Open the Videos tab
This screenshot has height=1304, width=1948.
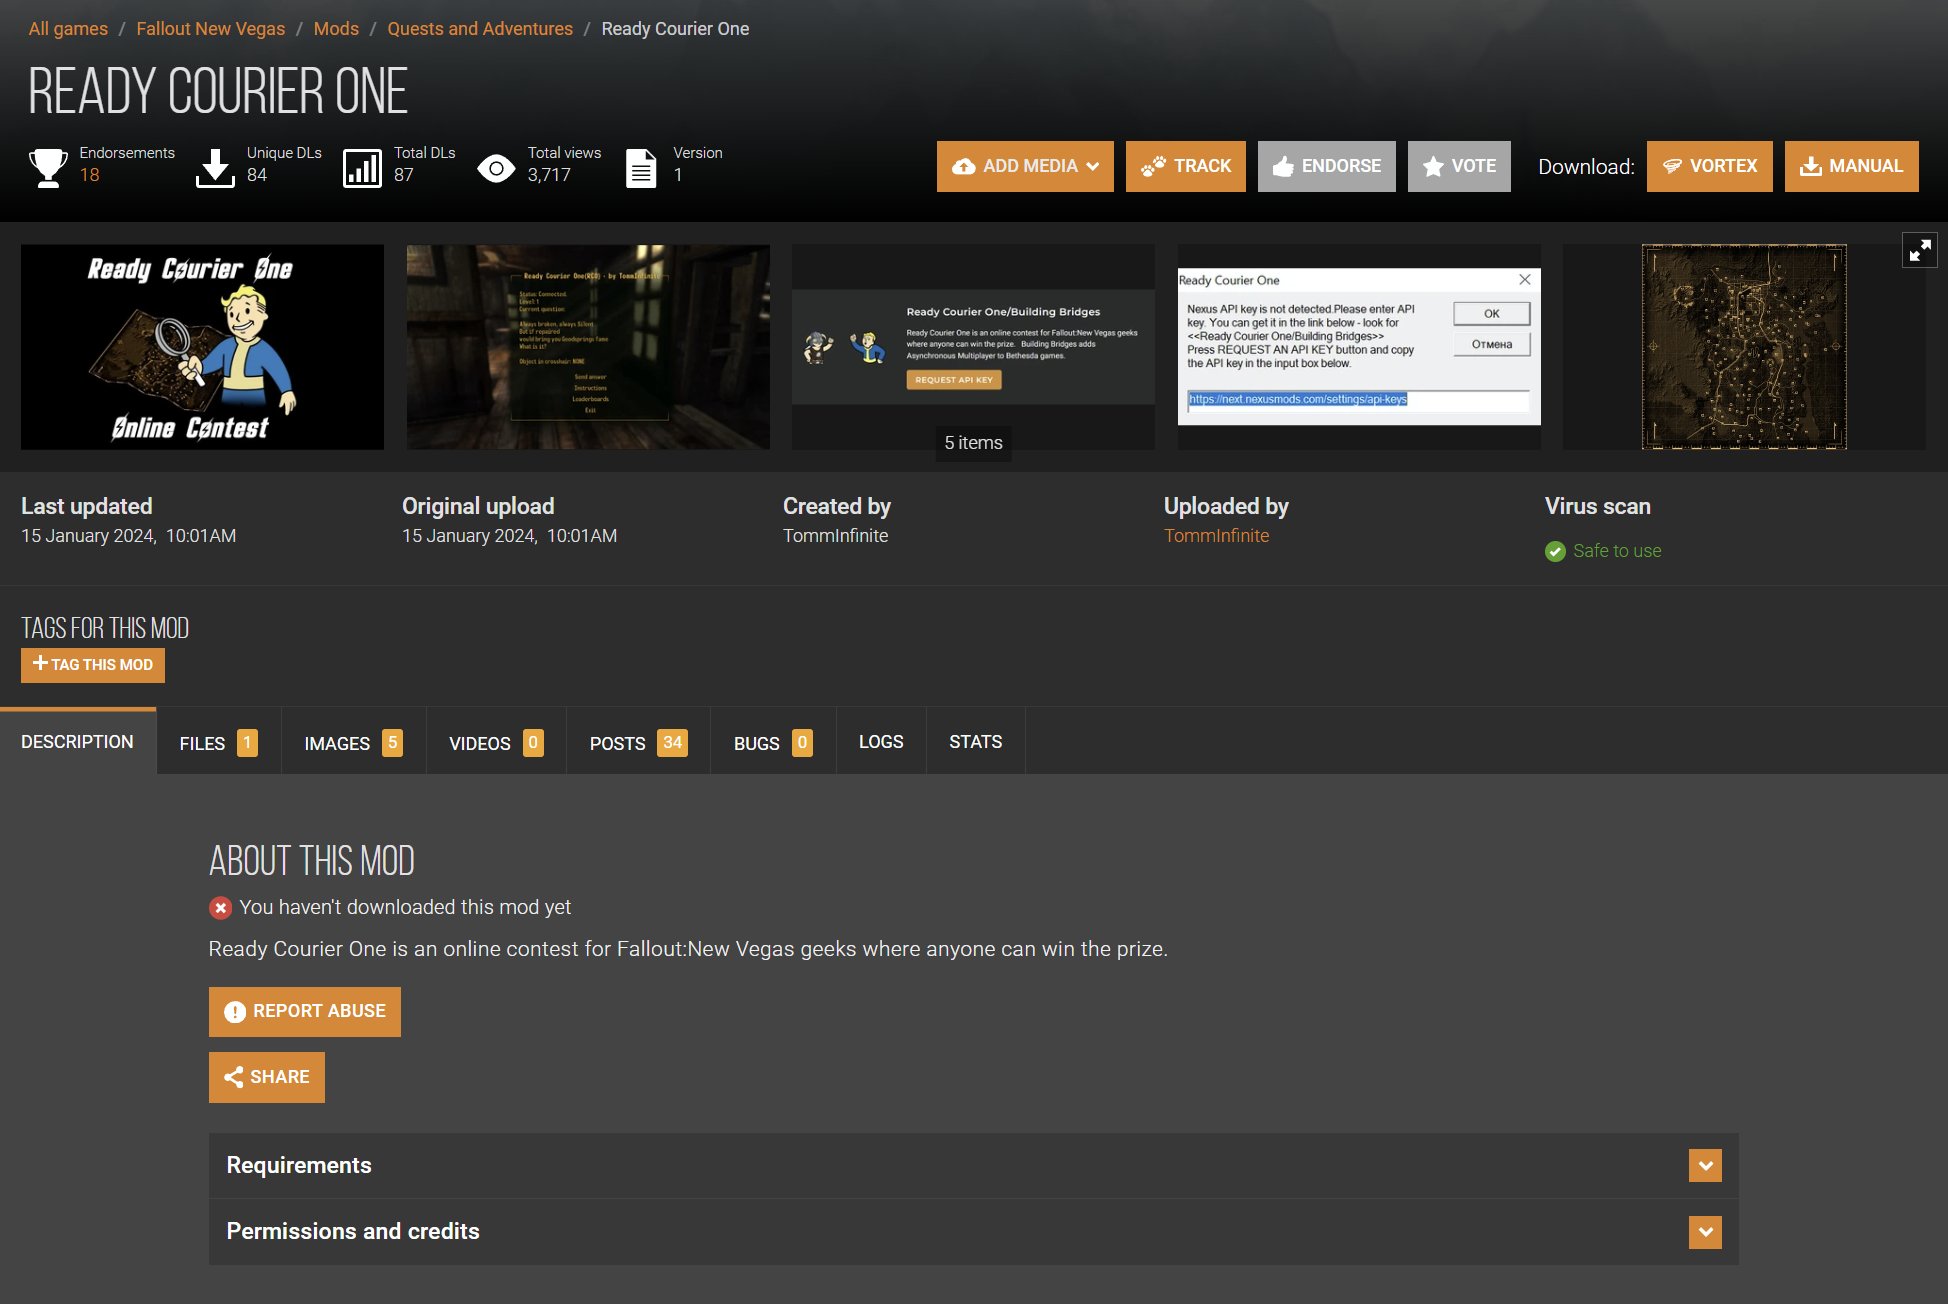point(497,743)
